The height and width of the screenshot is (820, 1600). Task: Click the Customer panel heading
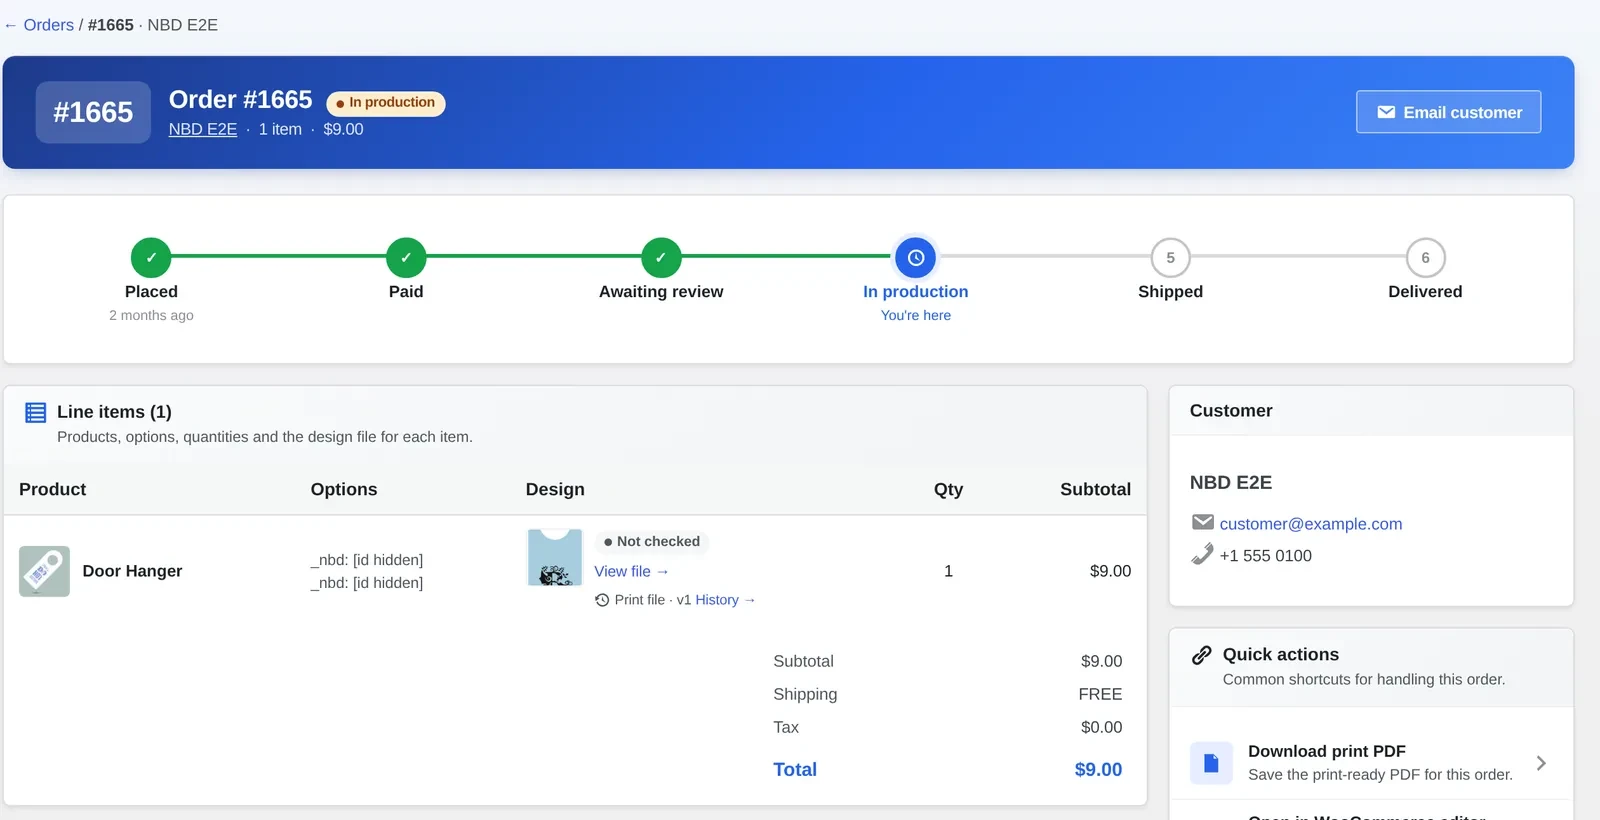coord(1231,411)
